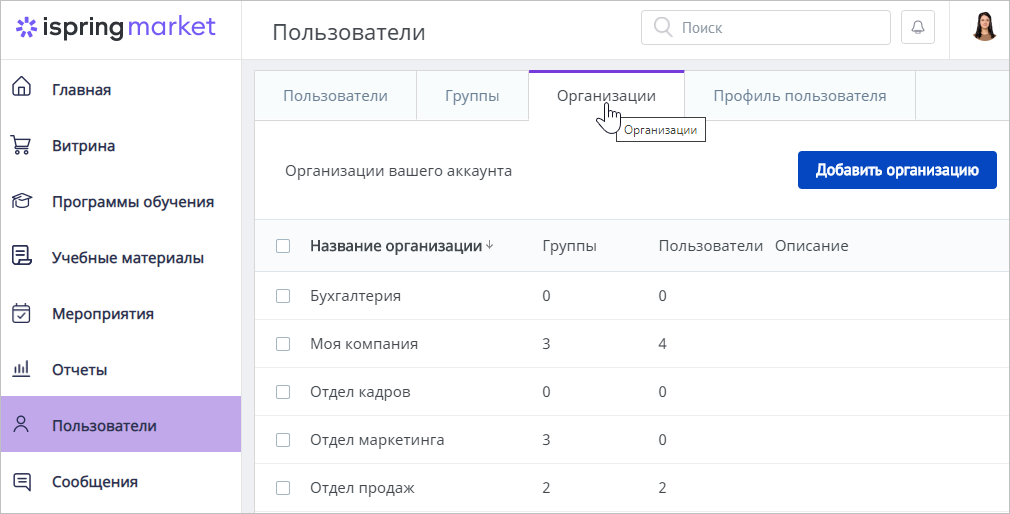The width and height of the screenshot is (1010, 514).
Task: Focus the Поиск search field
Action: tap(765, 27)
